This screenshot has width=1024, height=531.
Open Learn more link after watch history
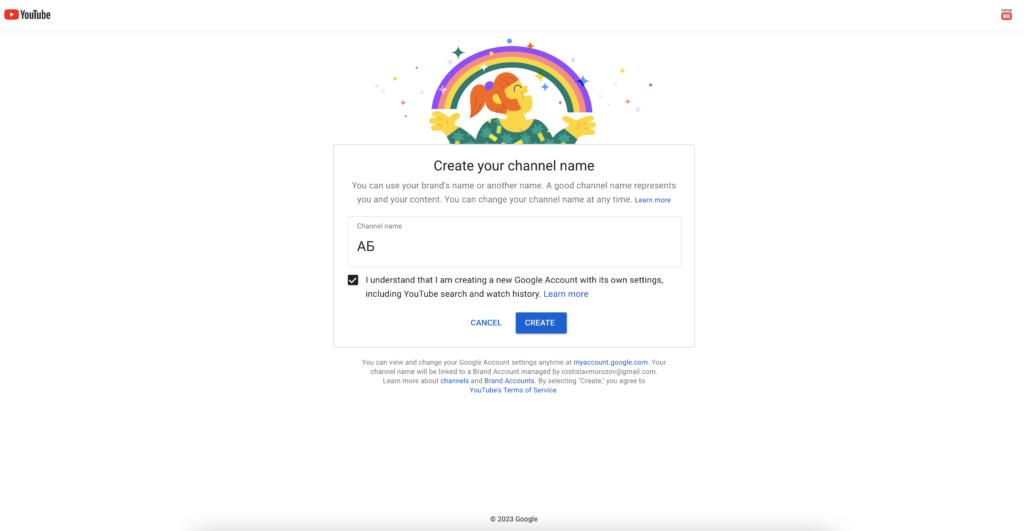point(566,294)
